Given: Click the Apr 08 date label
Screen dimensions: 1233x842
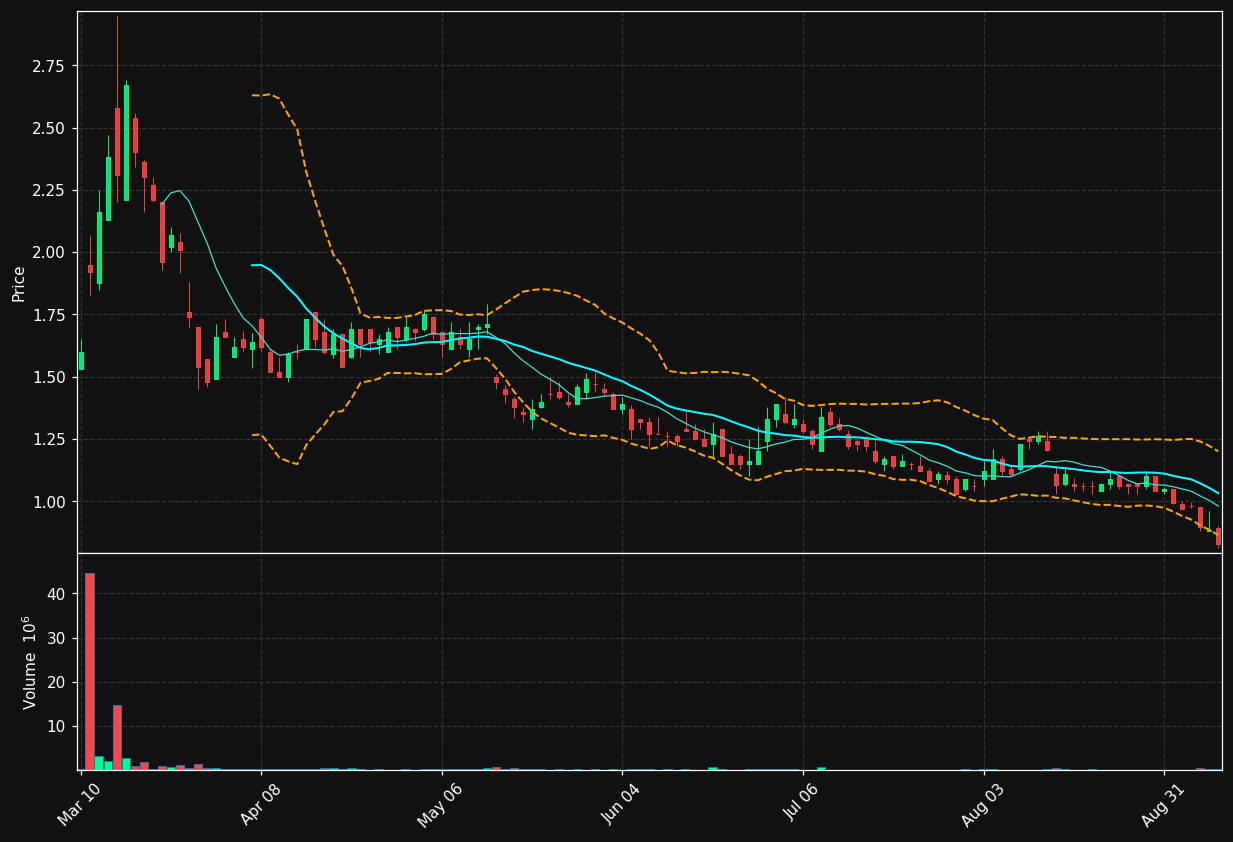Looking at the screenshot, I should (x=260, y=803).
